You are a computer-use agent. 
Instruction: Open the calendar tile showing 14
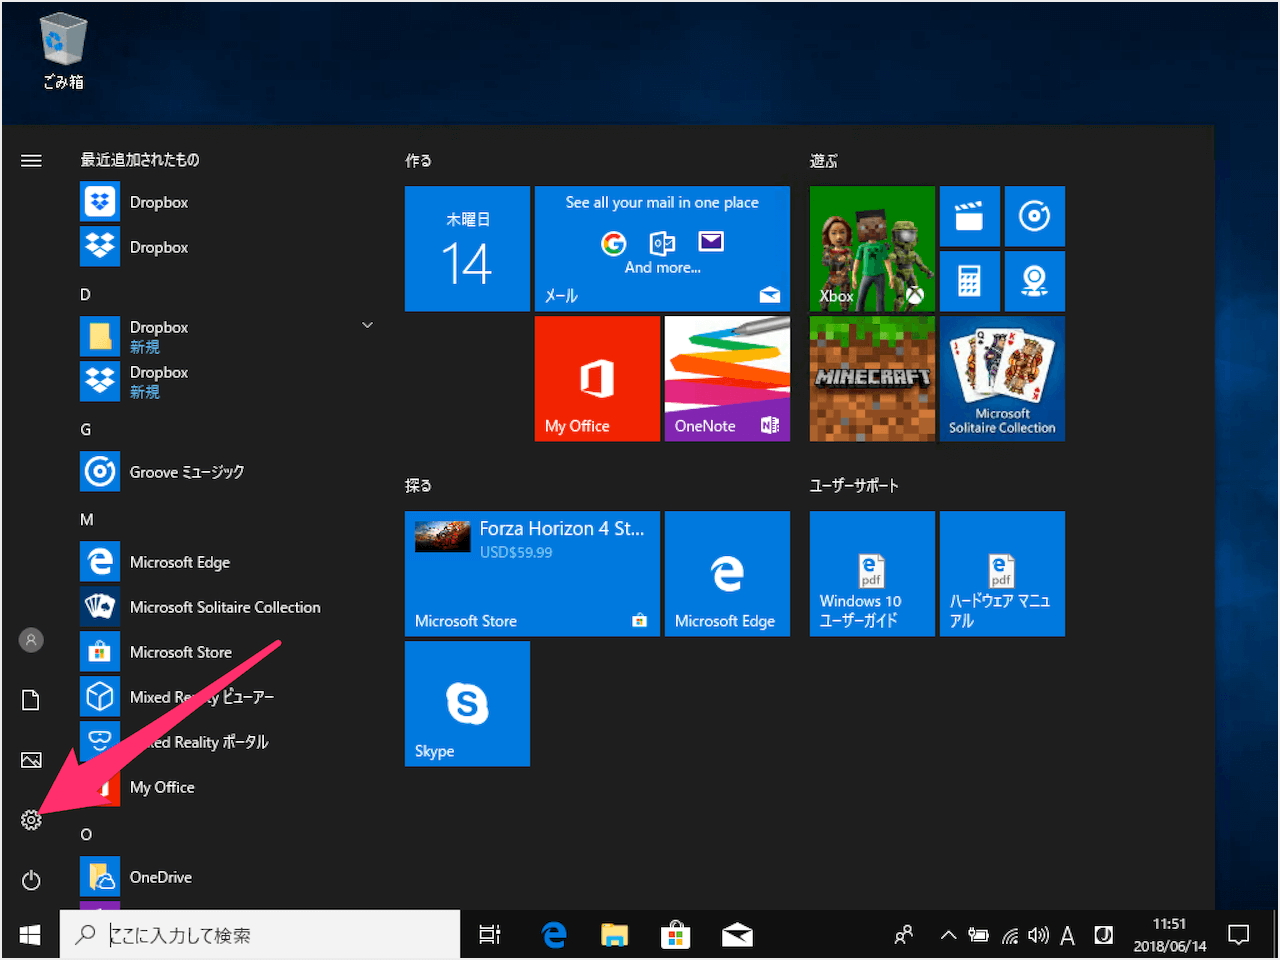click(467, 249)
